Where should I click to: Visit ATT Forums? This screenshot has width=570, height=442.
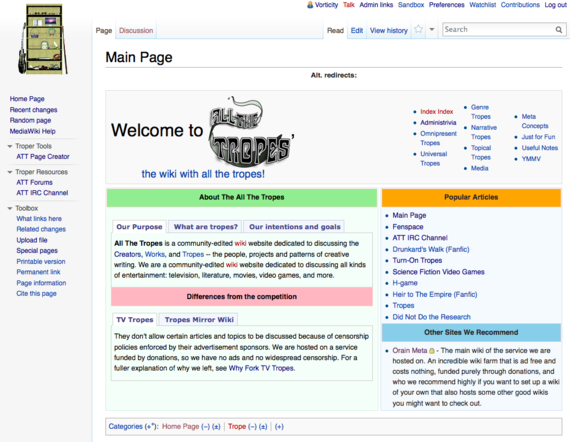click(34, 182)
